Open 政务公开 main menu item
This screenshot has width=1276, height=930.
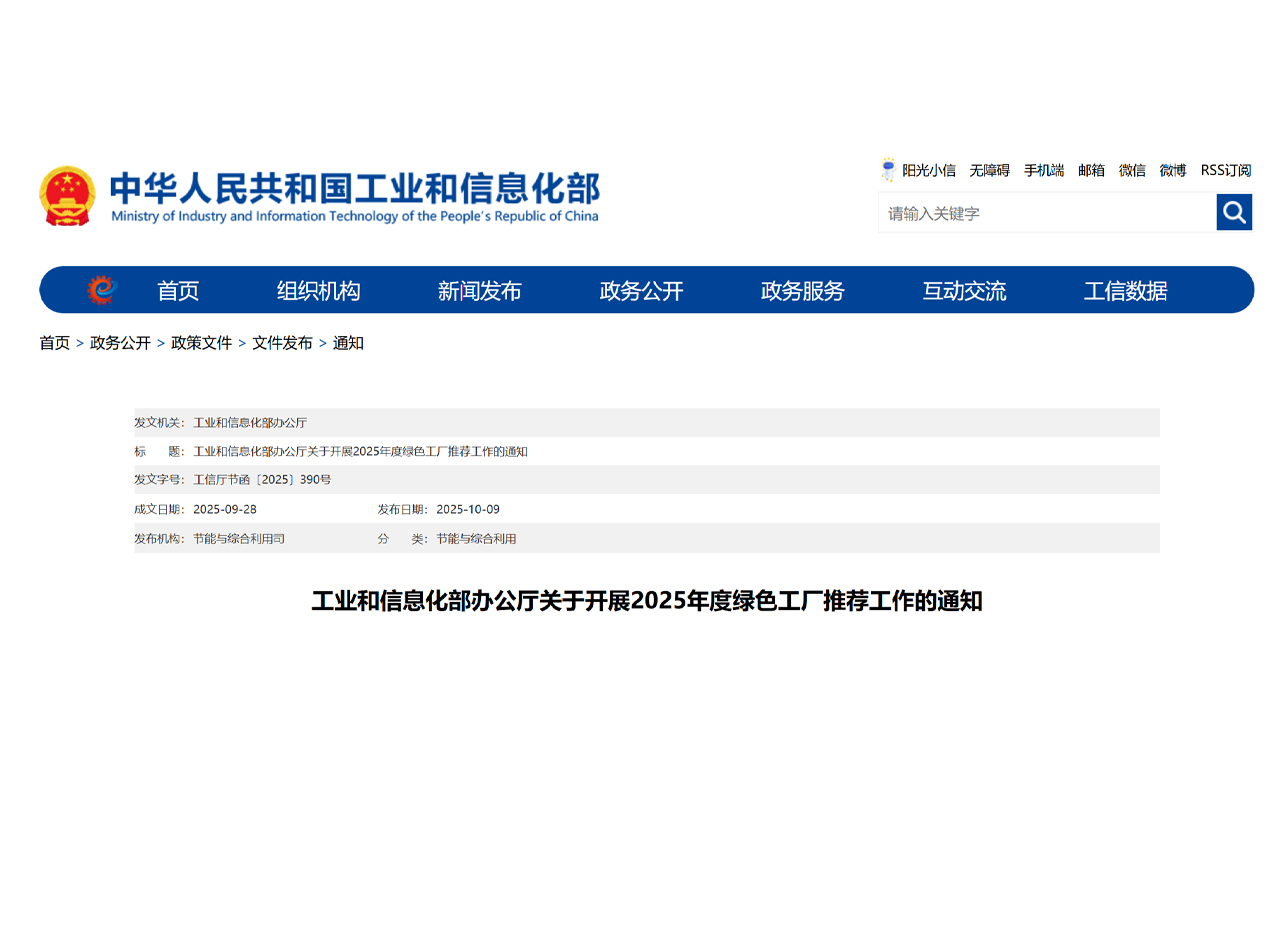641,291
